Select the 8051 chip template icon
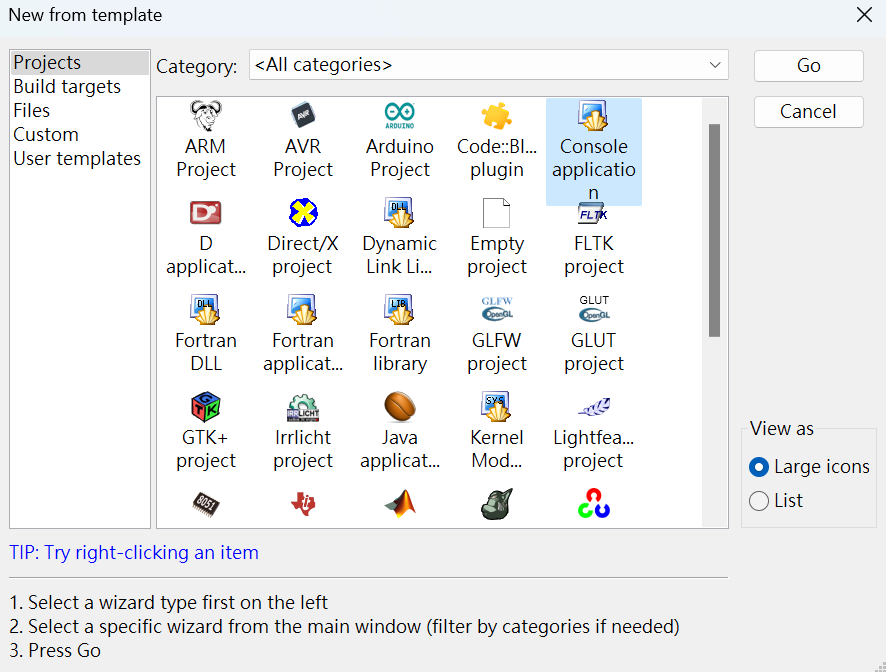The height and width of the screenshot is (672, 886). [x=206, y=504]
